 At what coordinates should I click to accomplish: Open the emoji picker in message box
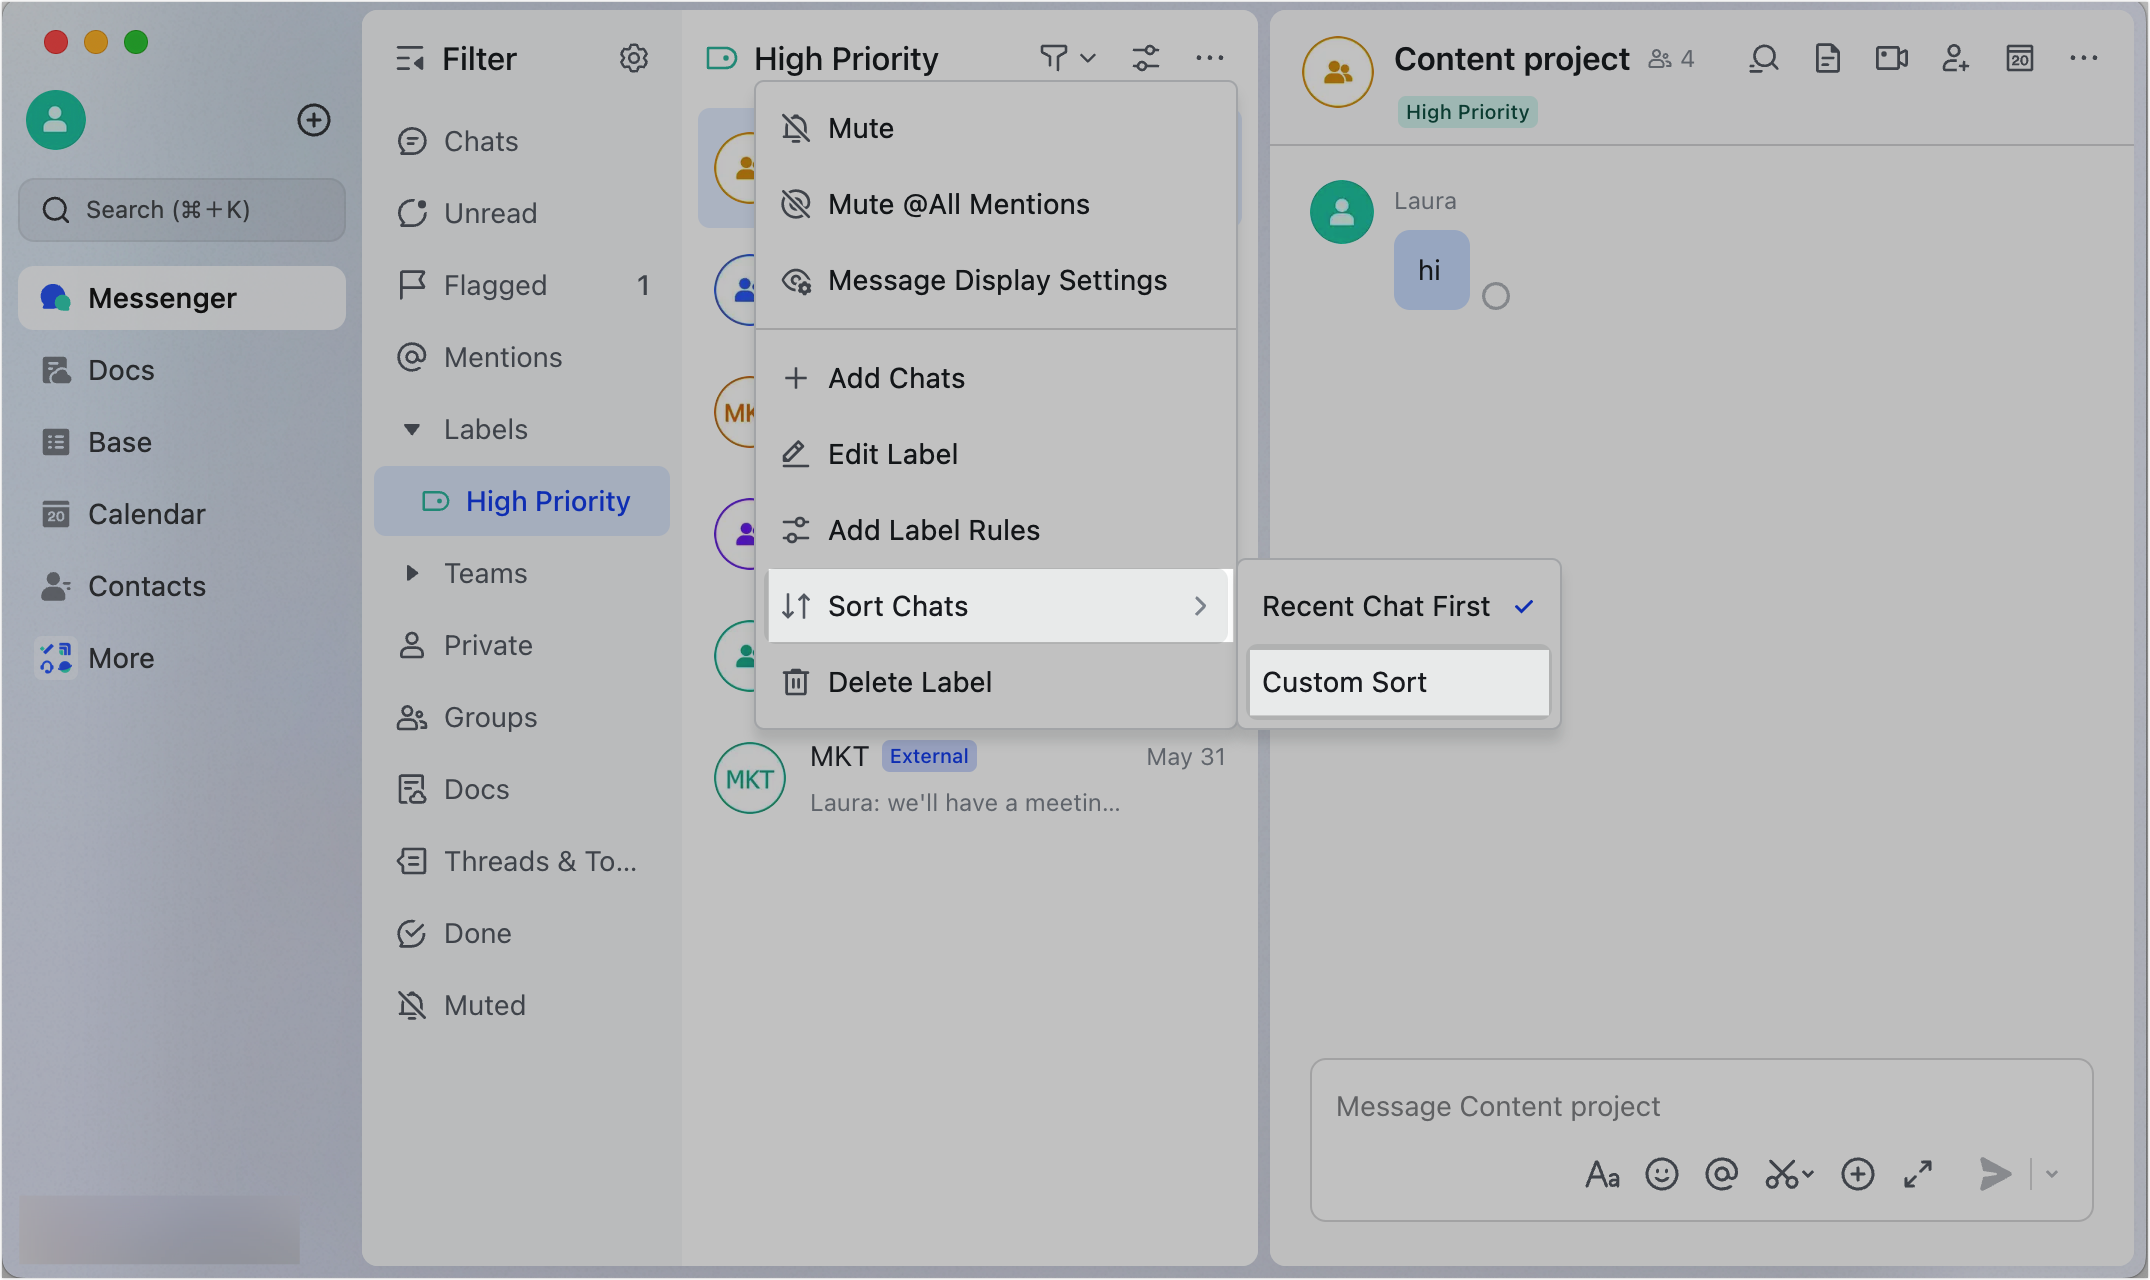[x=1661, y=1174]
